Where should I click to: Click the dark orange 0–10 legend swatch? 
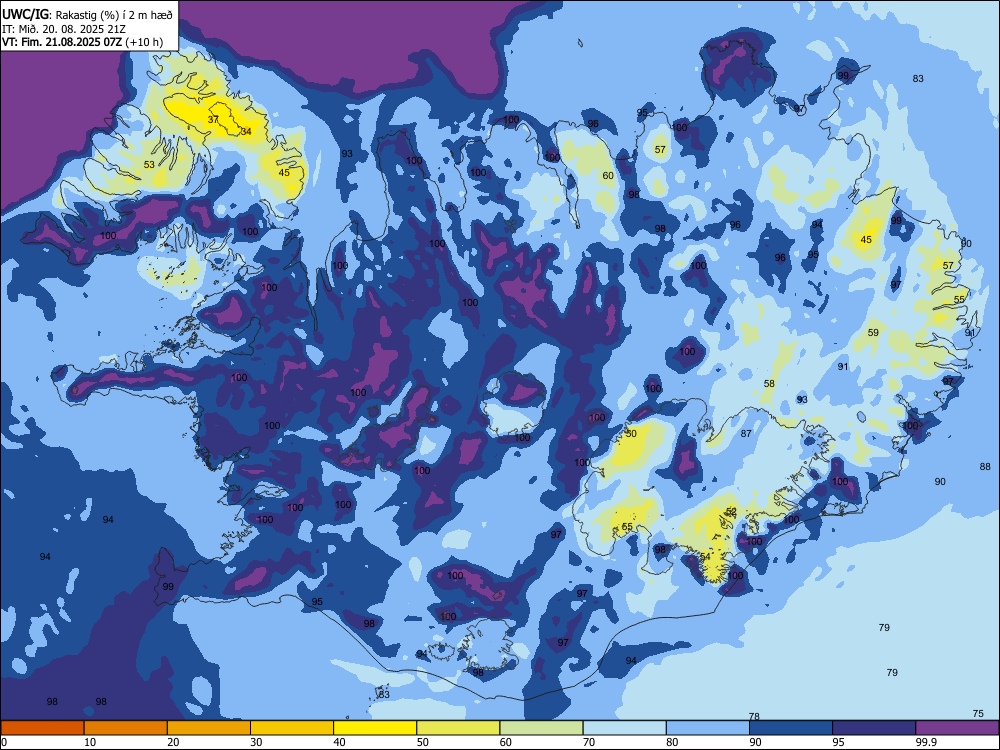pyautogui.click(x=42, y=728)
